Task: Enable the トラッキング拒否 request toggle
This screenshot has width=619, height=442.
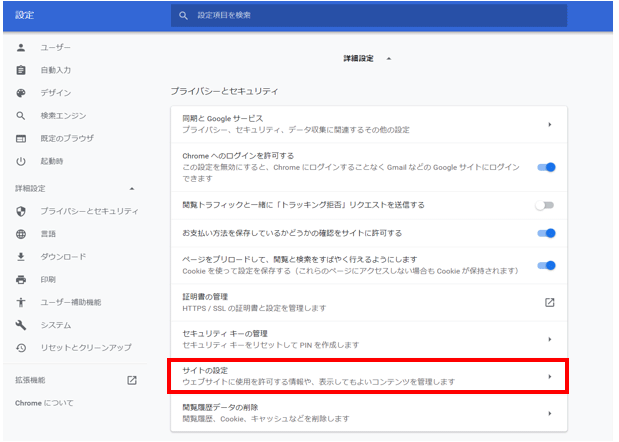Action: click(x=545, y=205)
